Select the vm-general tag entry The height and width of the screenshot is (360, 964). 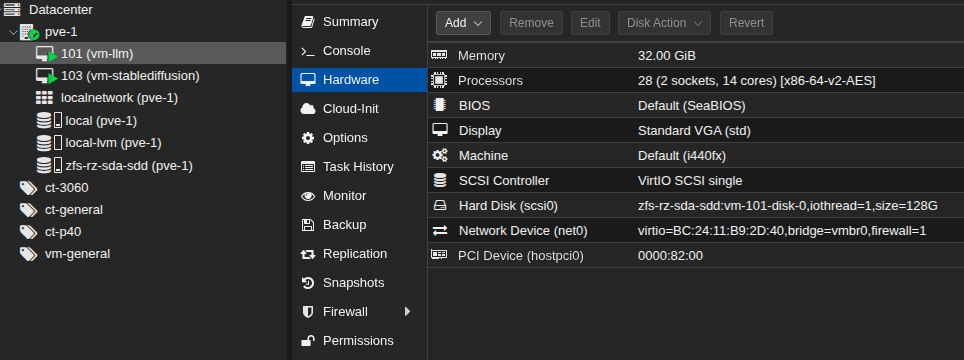click(77, 254)
